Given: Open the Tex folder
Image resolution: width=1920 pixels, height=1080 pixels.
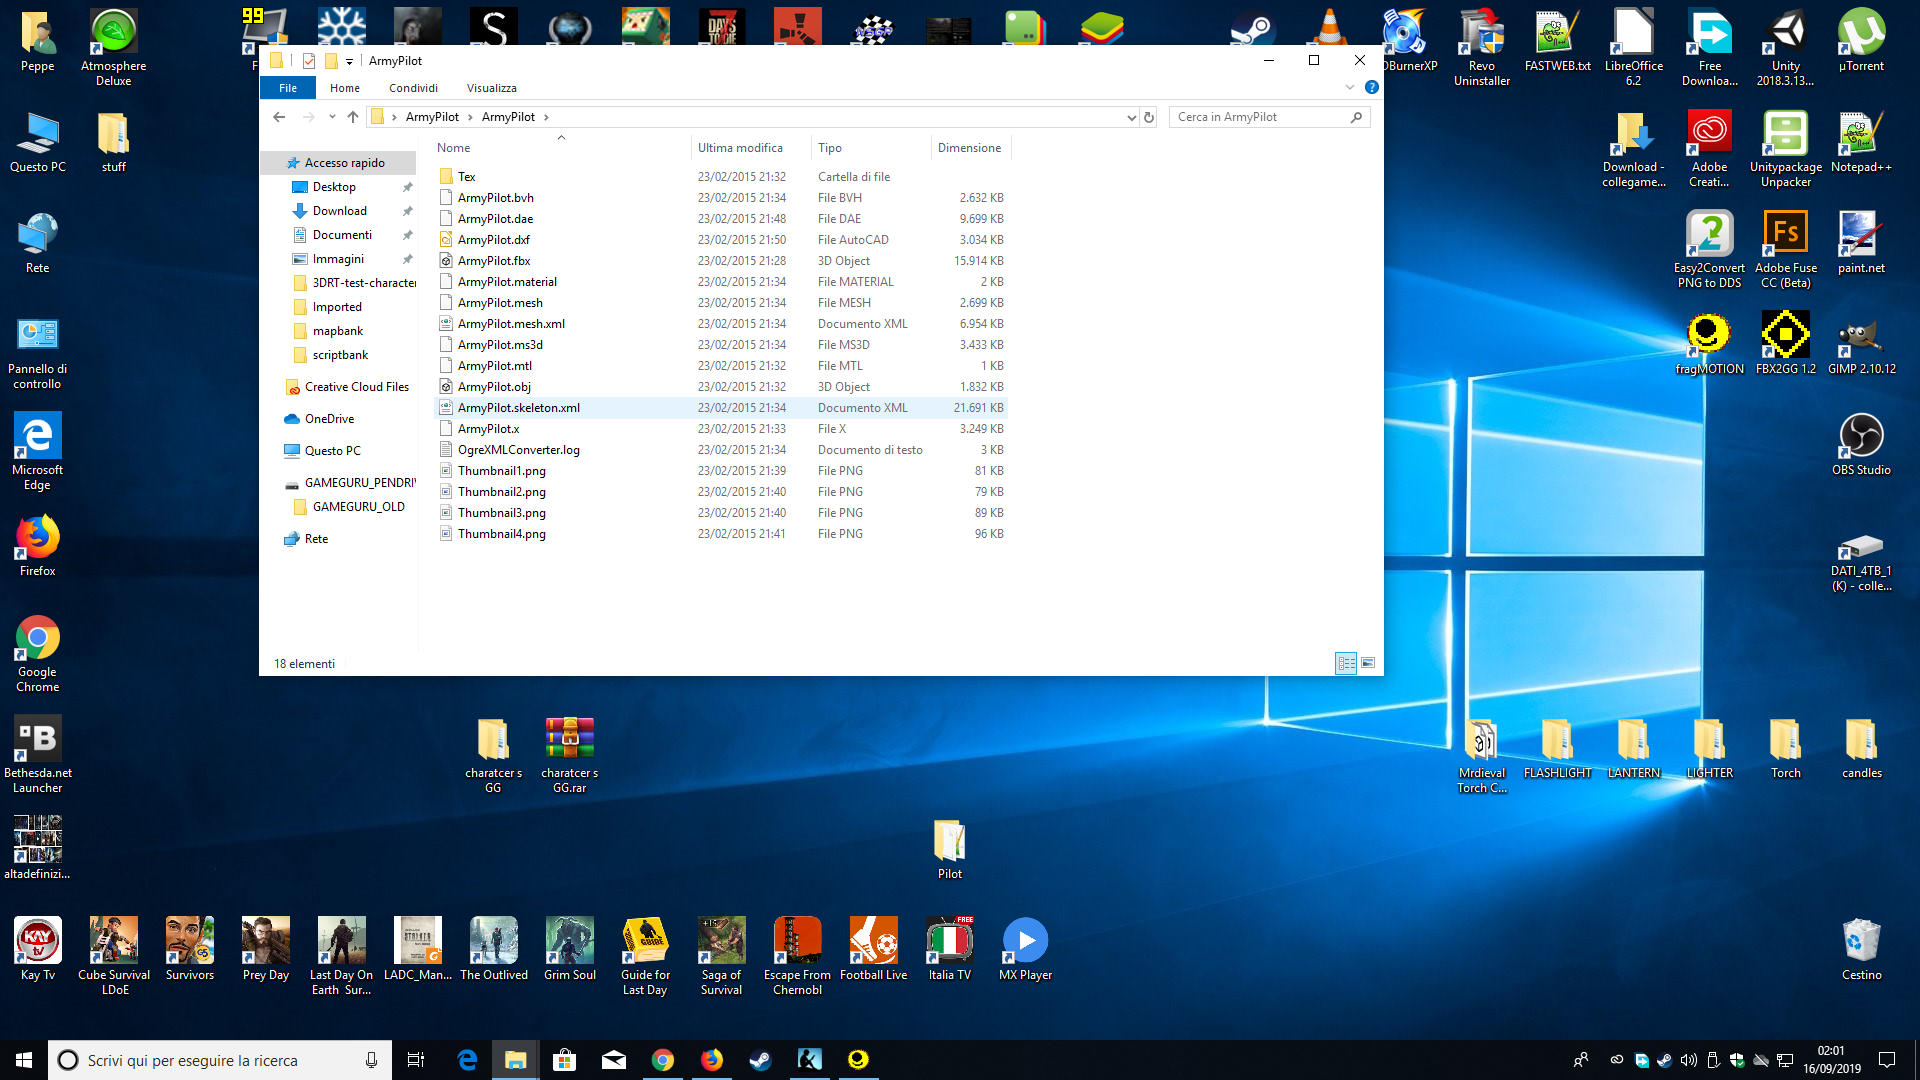Looking at the screenshot, I should [466, 177].
